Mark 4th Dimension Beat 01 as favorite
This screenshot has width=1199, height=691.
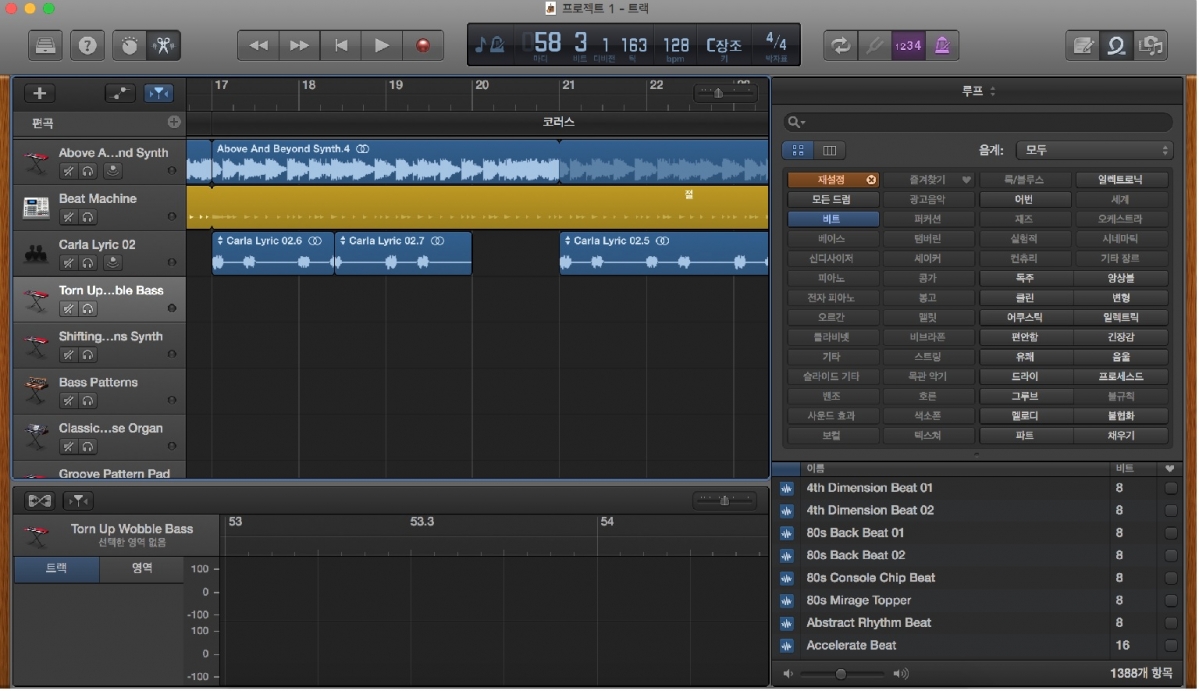tap(1170, 488)
